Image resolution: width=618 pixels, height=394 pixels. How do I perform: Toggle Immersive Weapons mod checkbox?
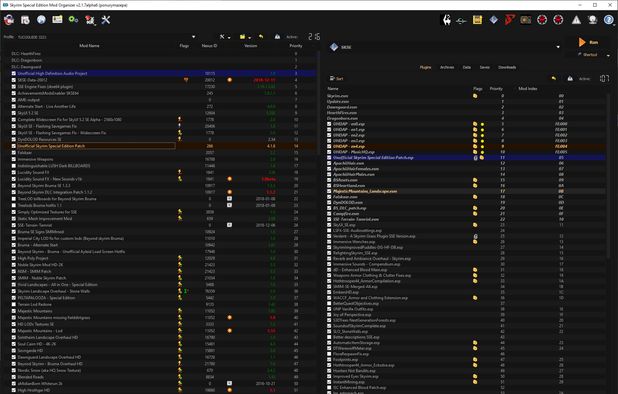coord(14,159)
